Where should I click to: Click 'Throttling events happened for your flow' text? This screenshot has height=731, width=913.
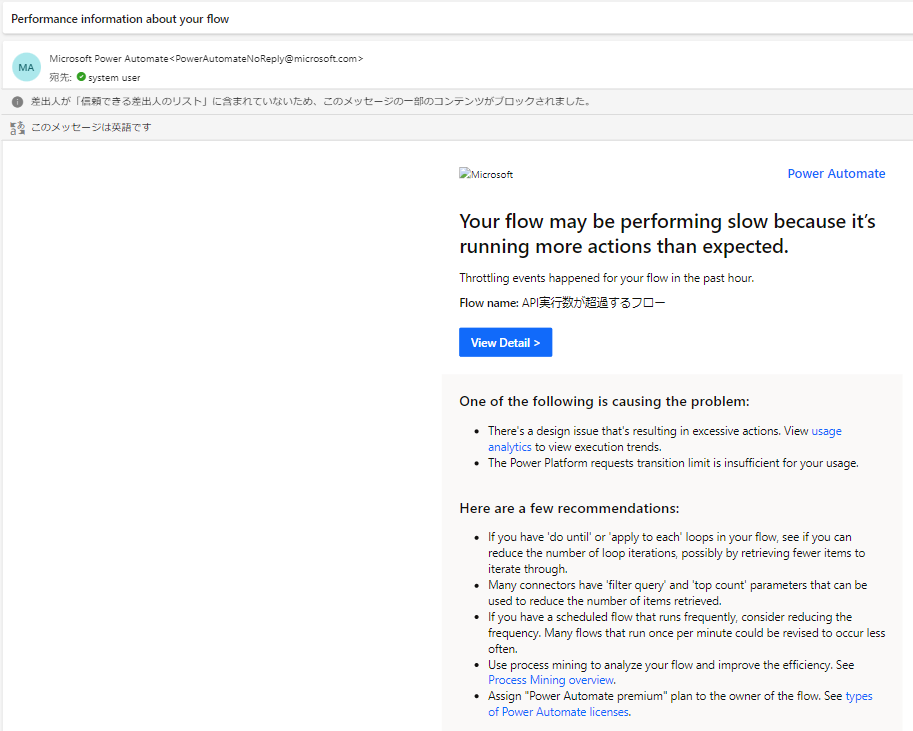606,278
